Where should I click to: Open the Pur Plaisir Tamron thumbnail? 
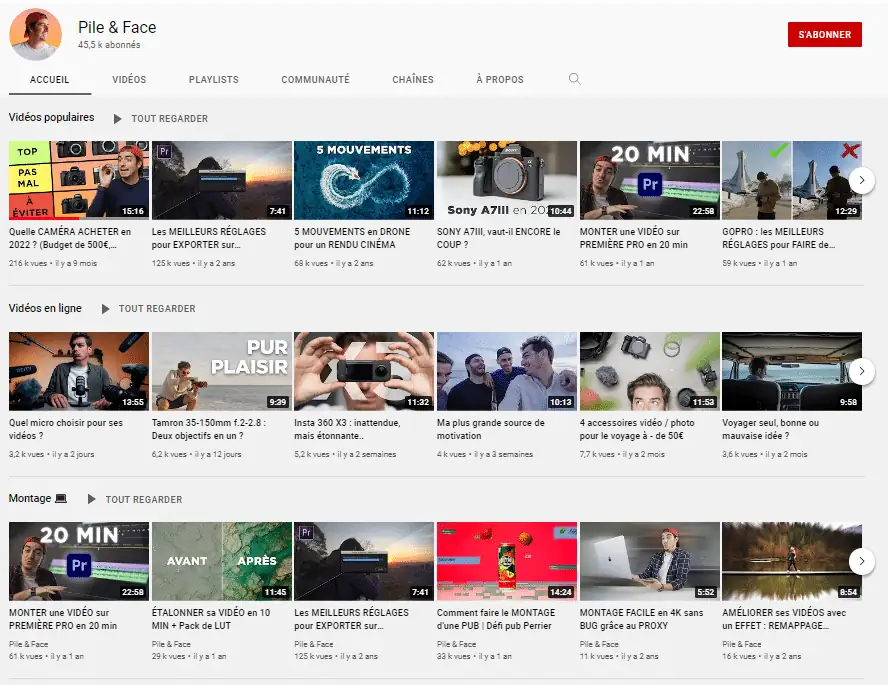[221, 371]
